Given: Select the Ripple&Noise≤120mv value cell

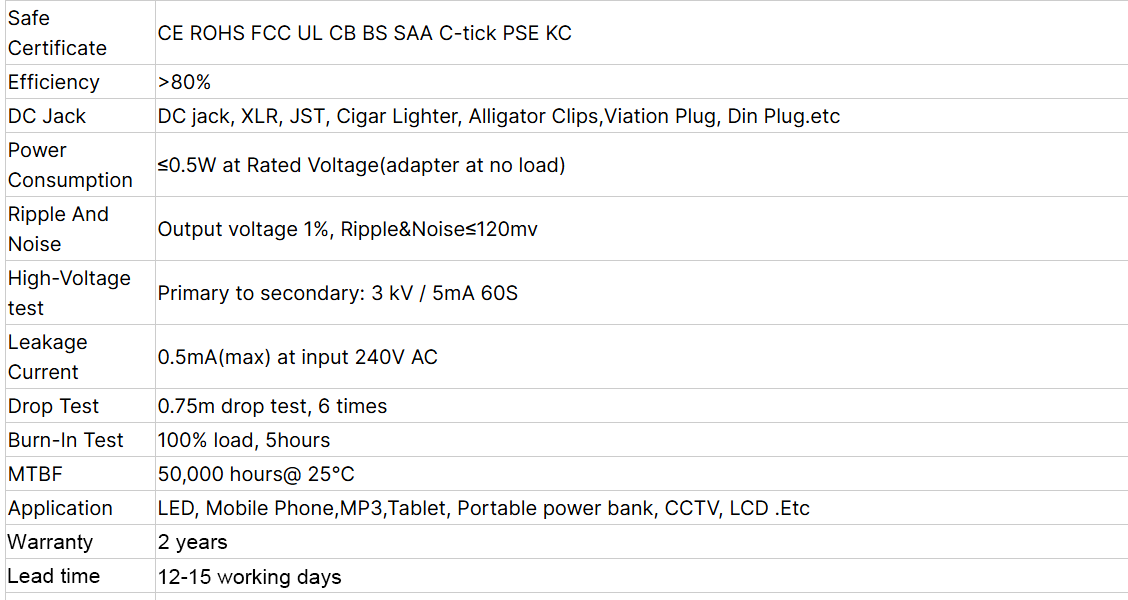Looking at the screenshot, I should tap(347, 229).
